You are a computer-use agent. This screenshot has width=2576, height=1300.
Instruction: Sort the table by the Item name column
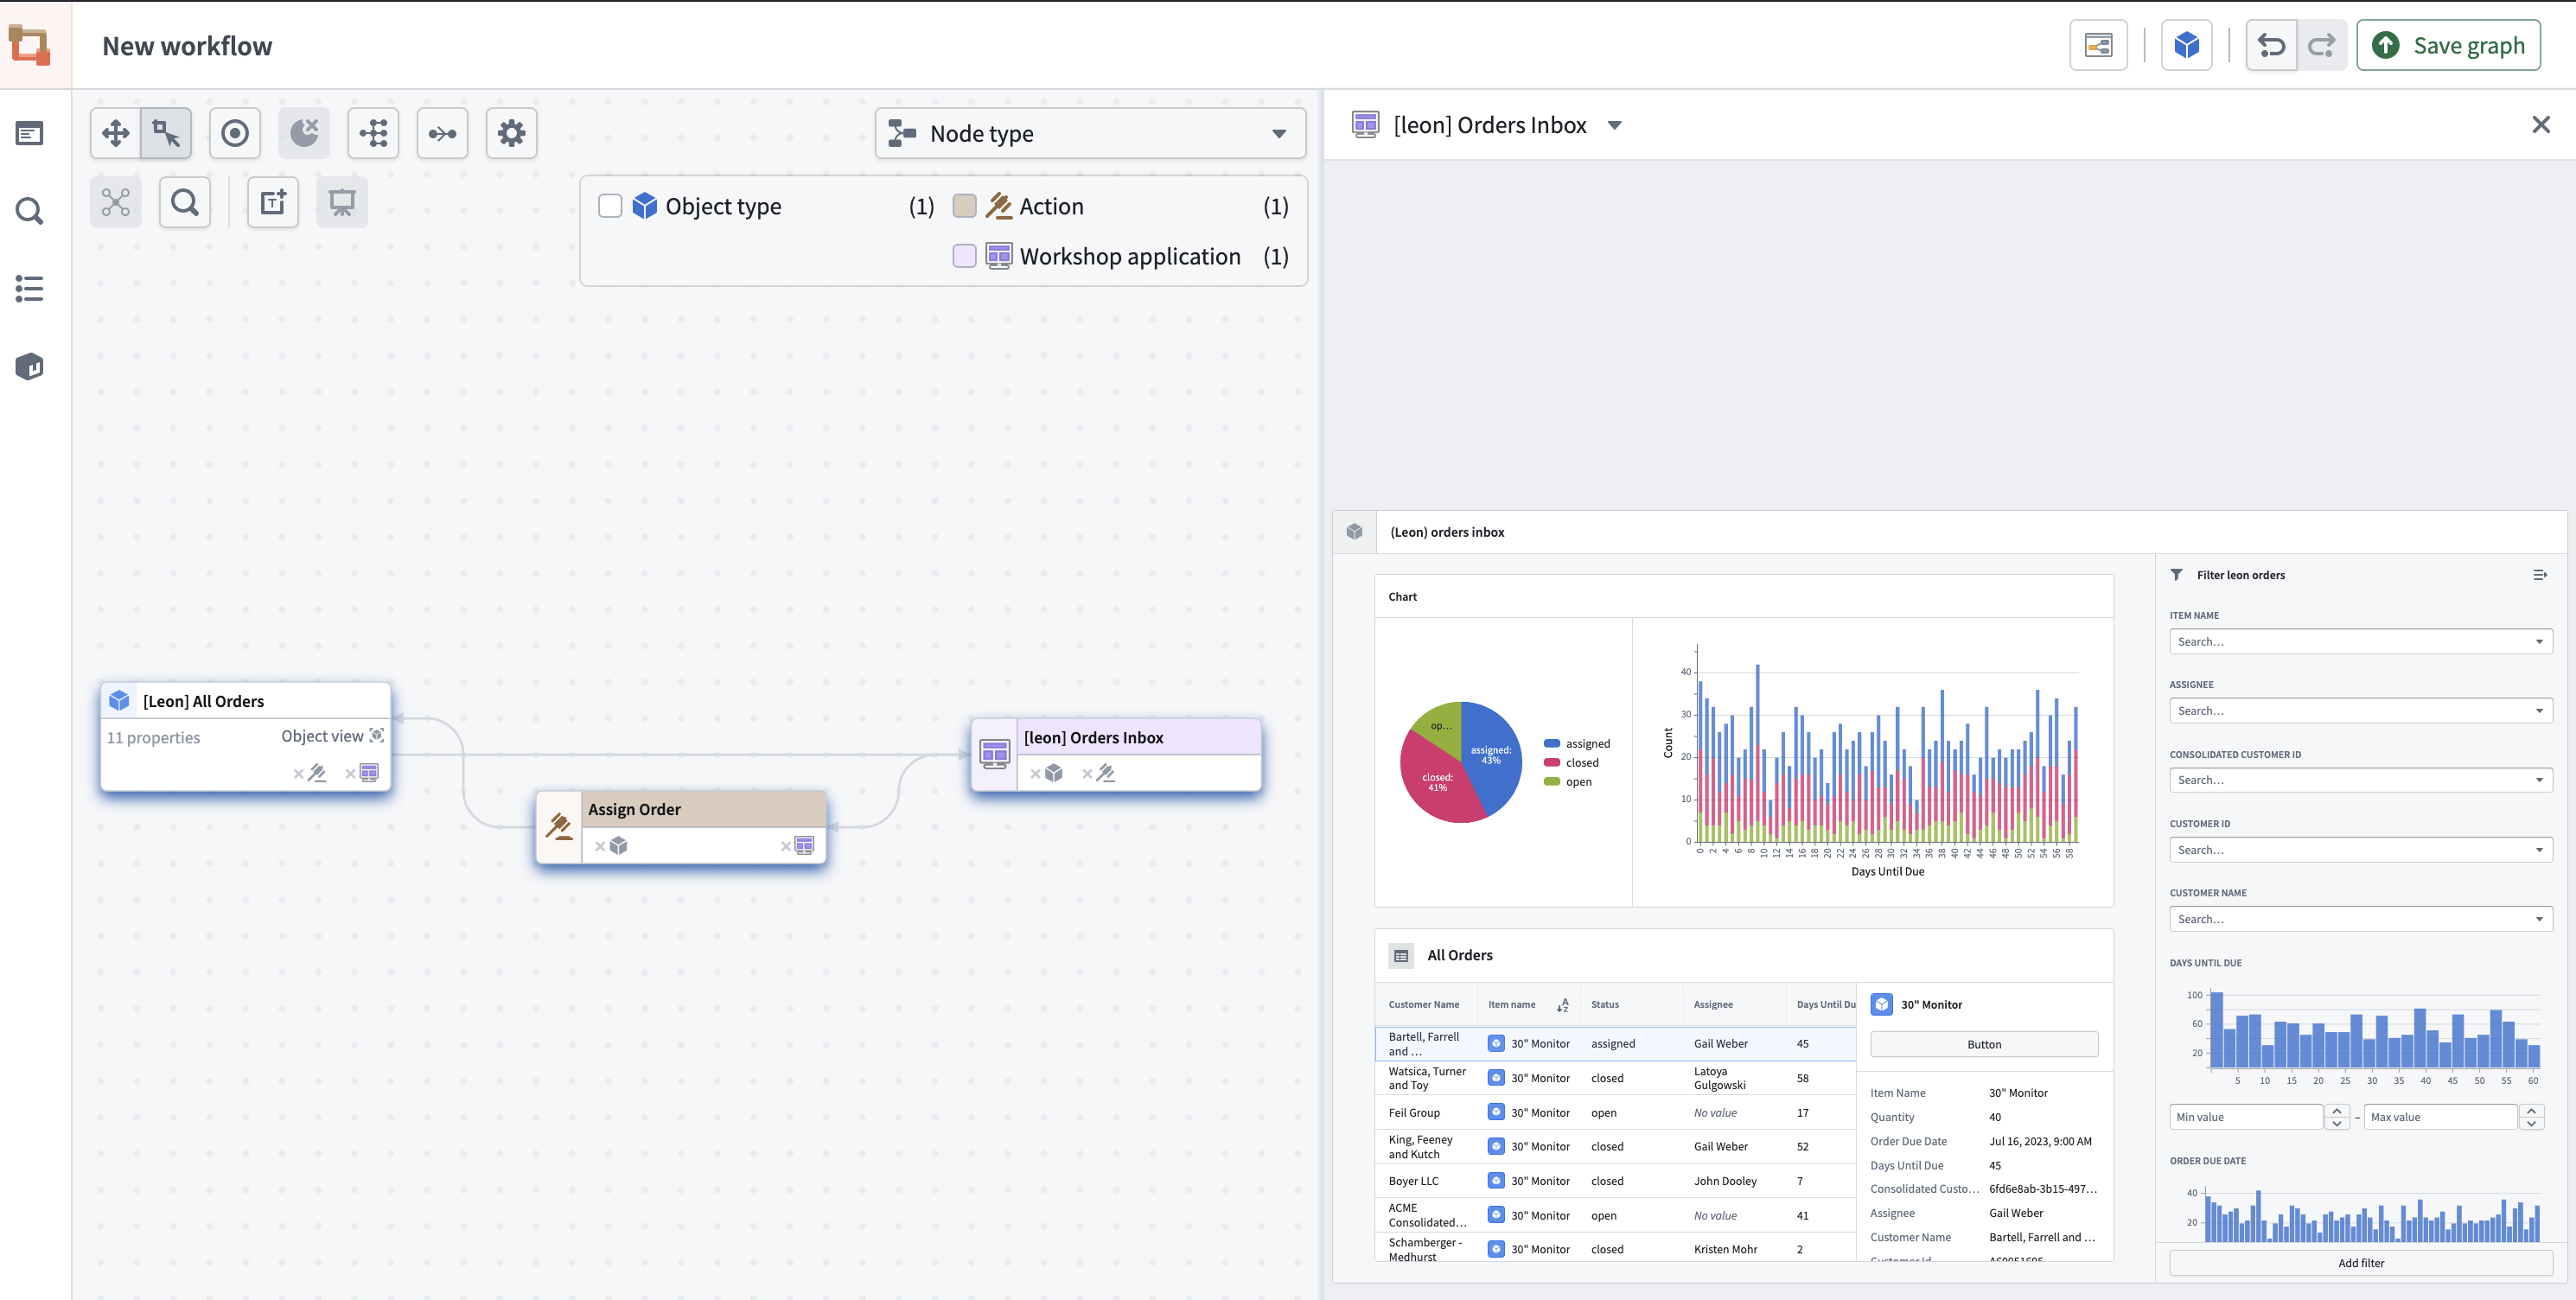(1562, 1005)
